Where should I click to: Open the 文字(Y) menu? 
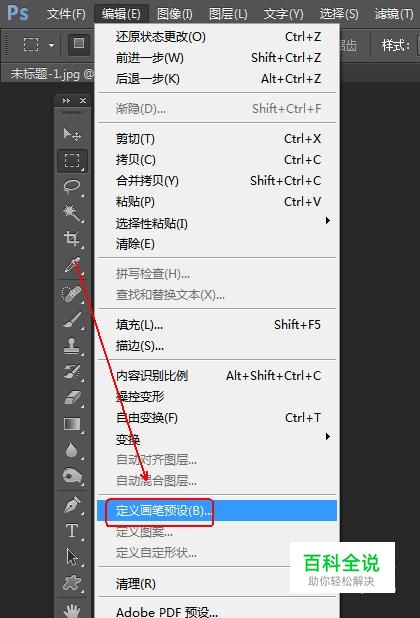pos(283,14)
